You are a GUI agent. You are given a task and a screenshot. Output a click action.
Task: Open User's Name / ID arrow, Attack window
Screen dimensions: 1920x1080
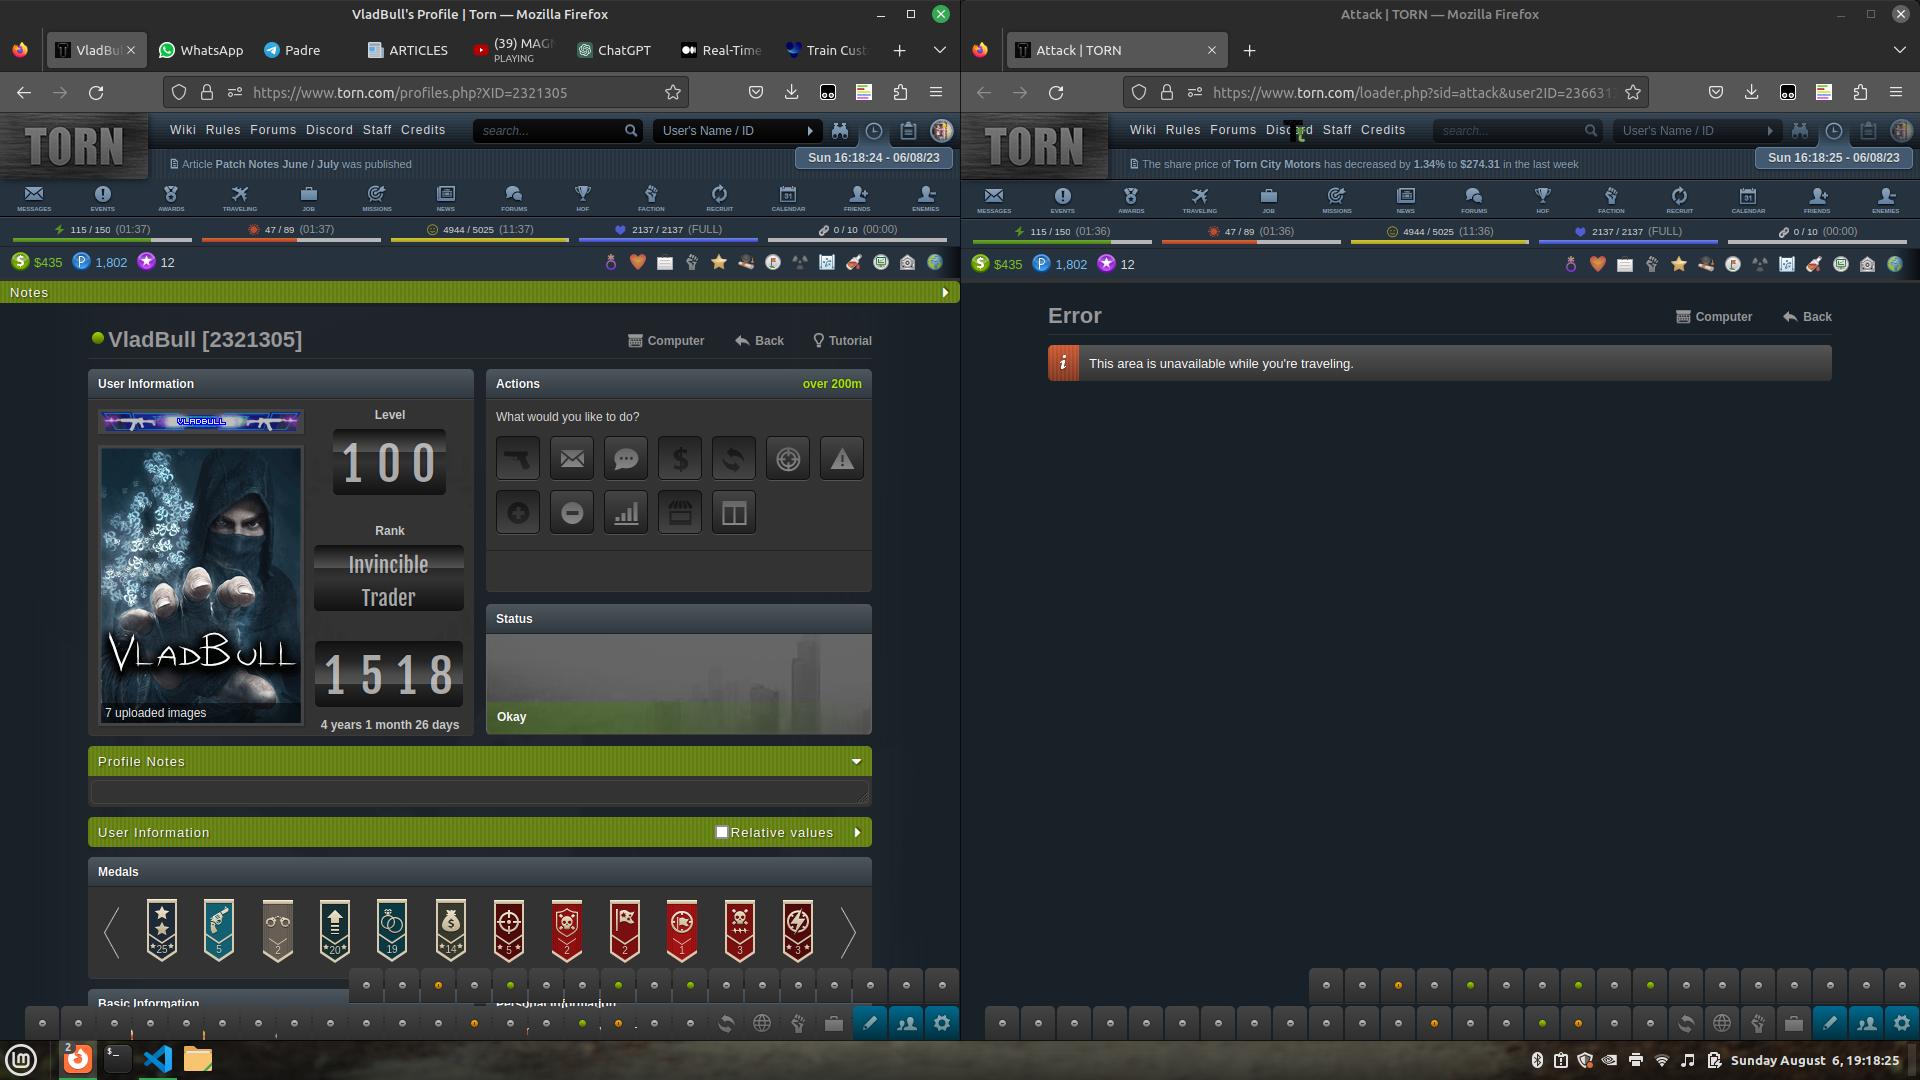[1770, 130]
